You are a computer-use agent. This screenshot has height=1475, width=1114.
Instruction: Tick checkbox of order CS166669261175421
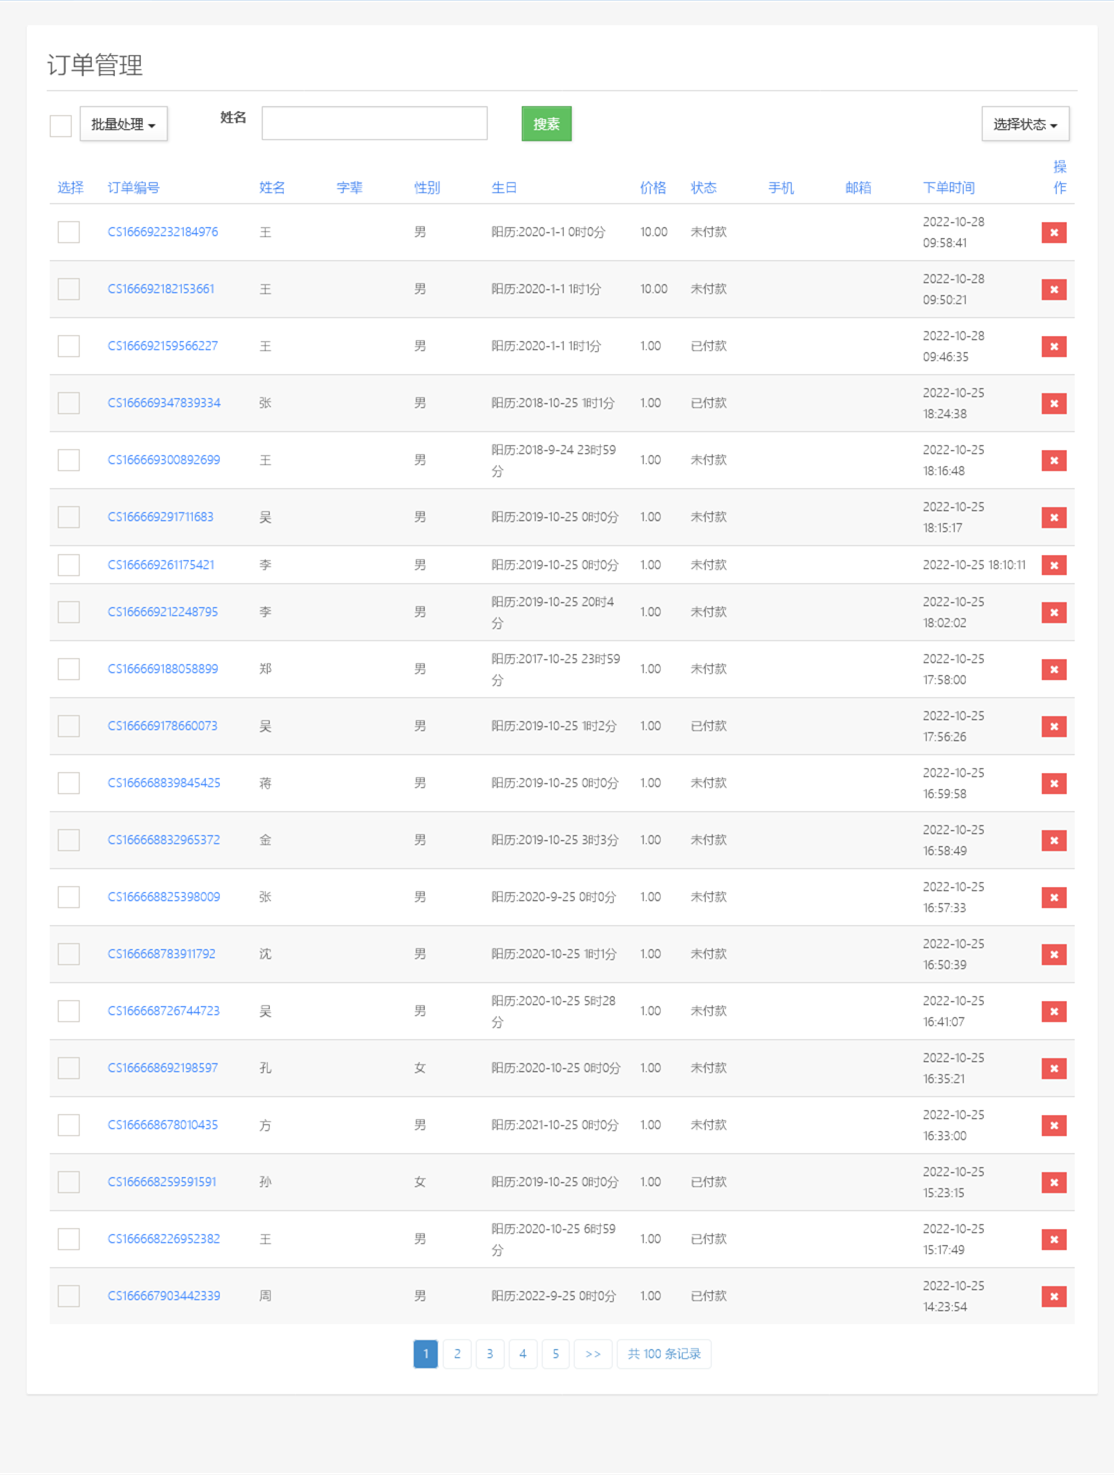tap(69, 565)
